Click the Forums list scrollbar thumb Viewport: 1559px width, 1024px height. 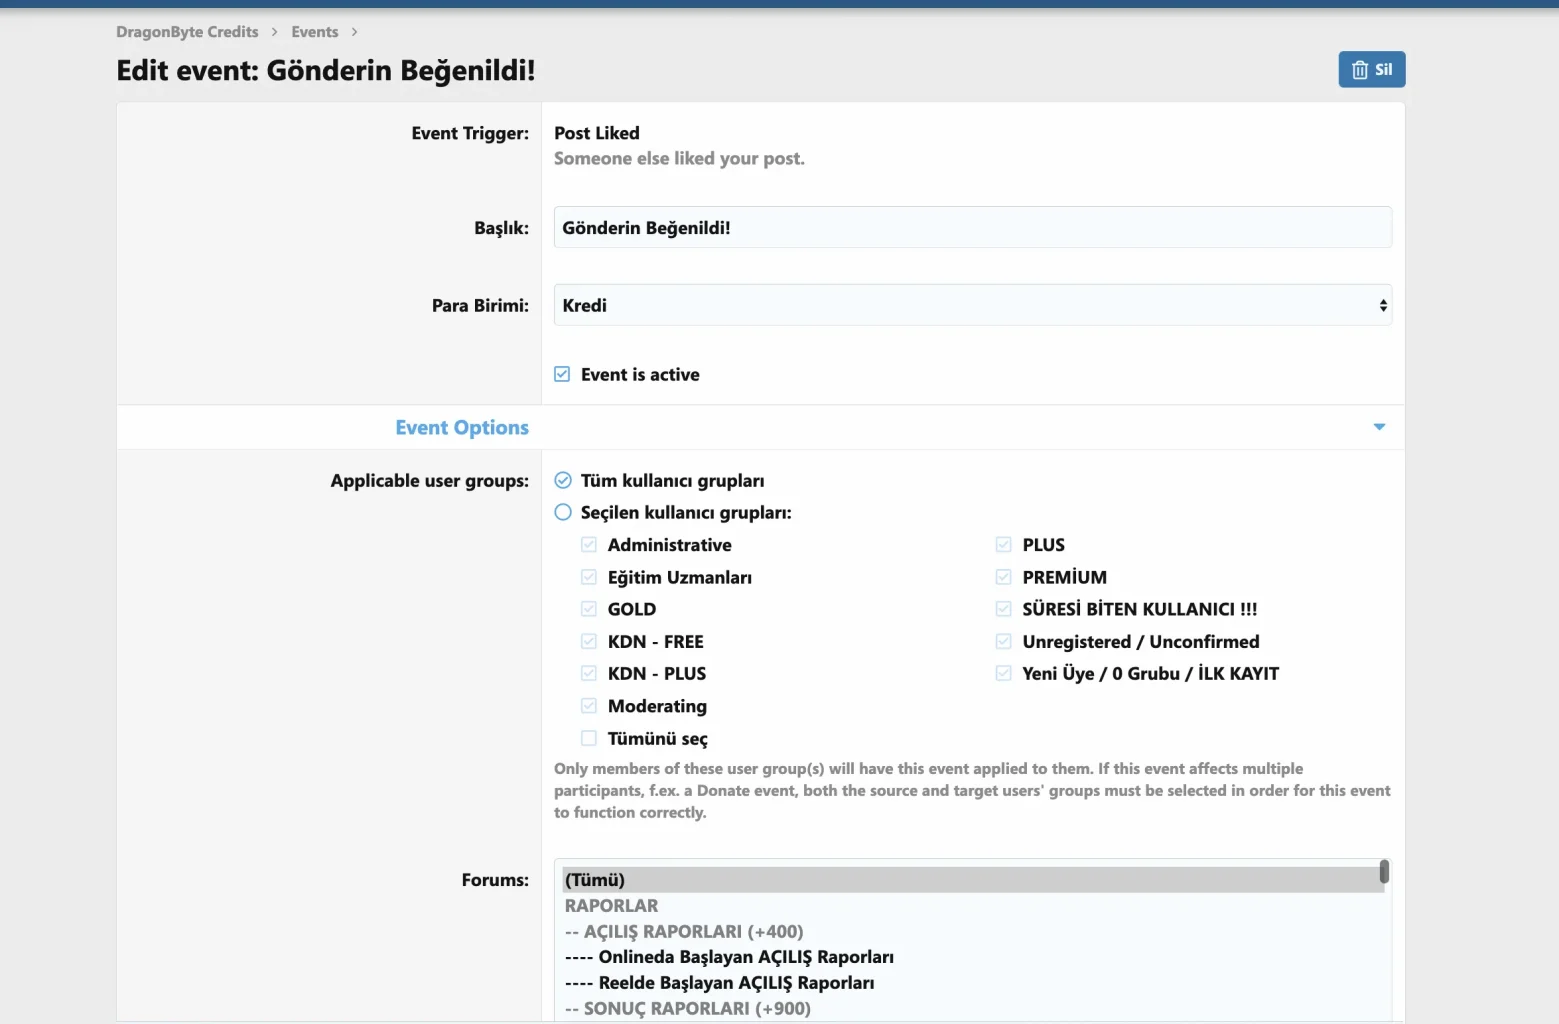(1384, 871)
